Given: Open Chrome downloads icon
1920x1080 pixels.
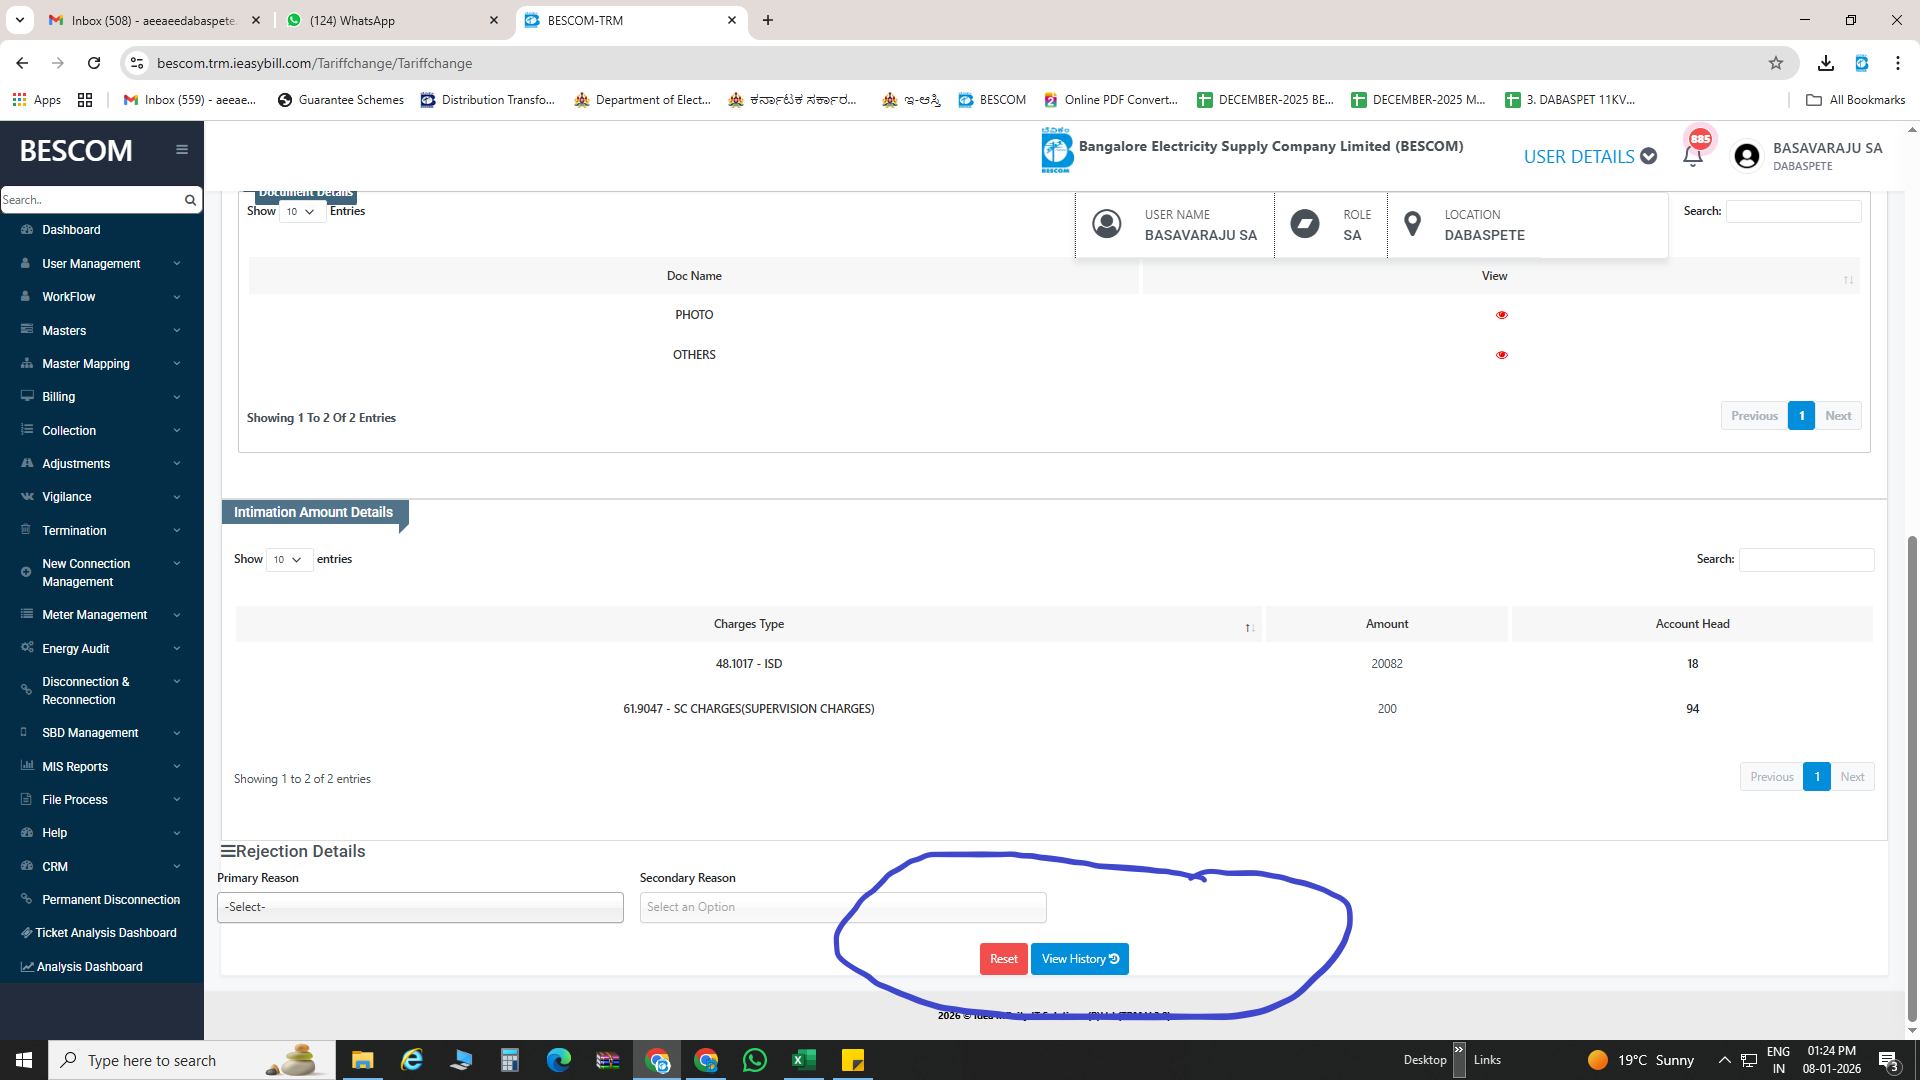Looking at the screenshot, I should [x=1825, y=63].
